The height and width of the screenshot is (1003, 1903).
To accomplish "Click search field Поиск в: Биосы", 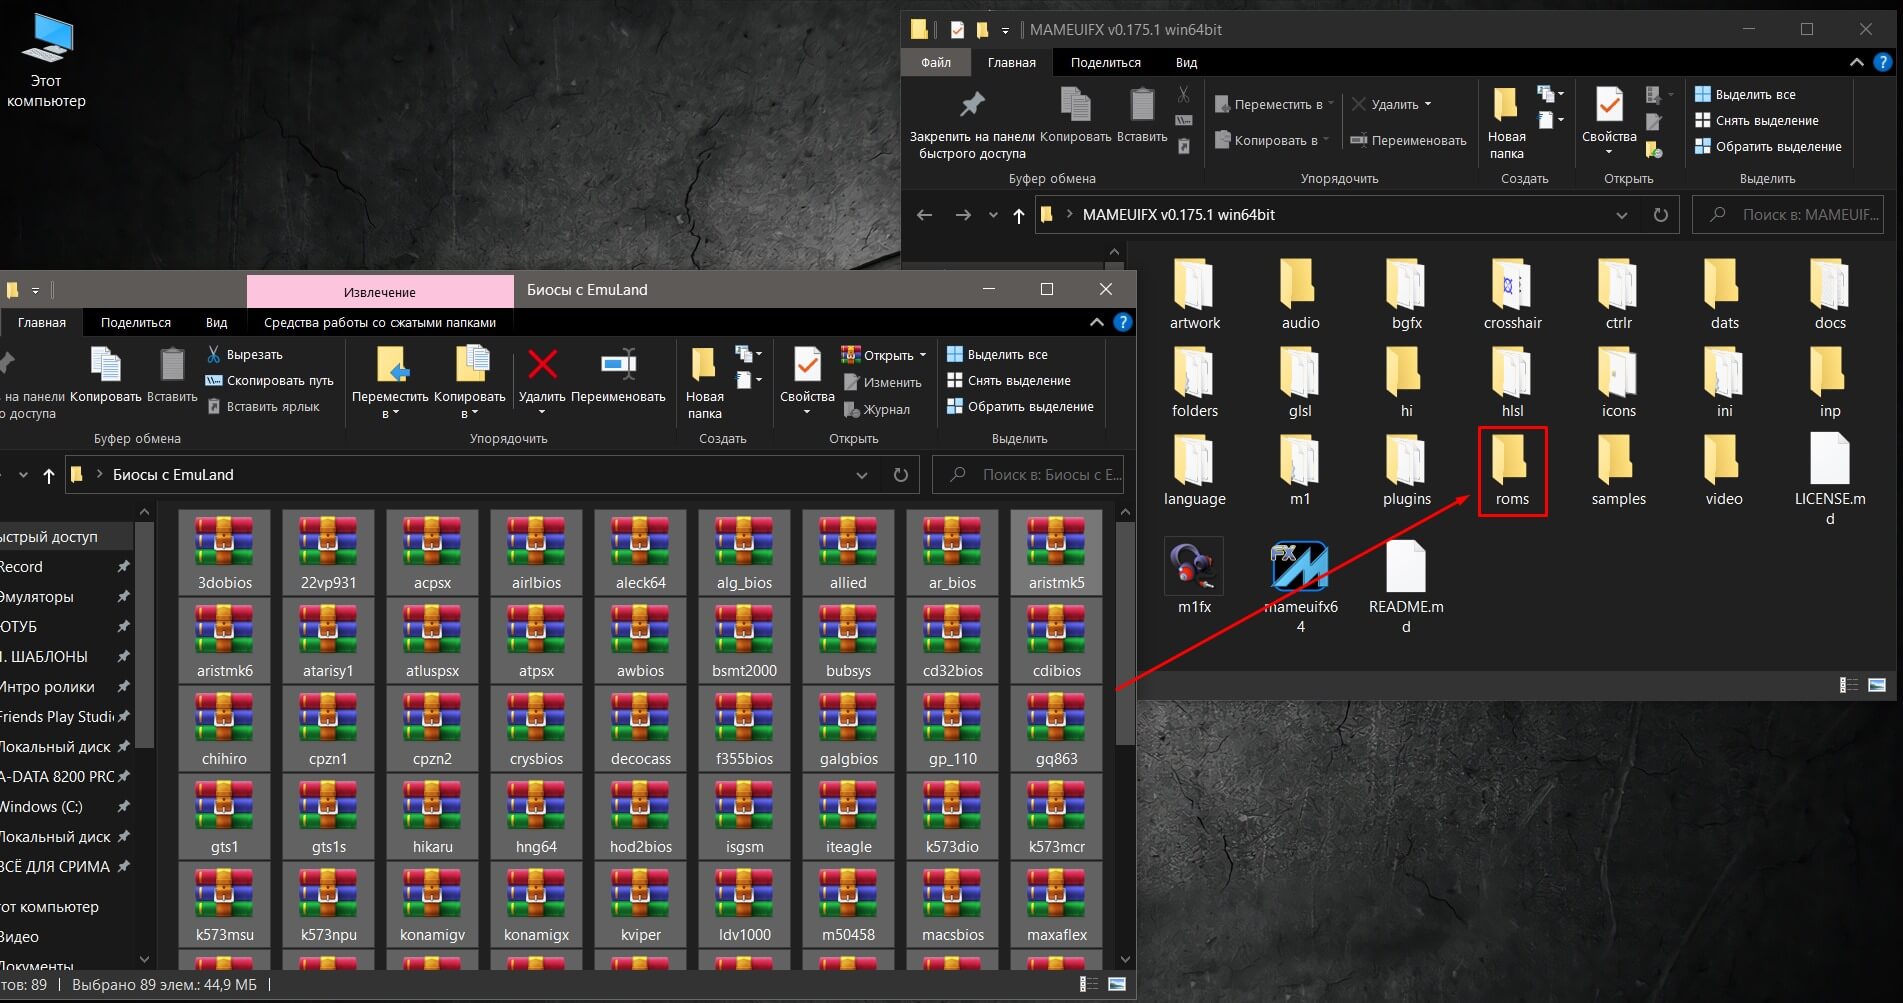I will click(x=1028, y=475).
